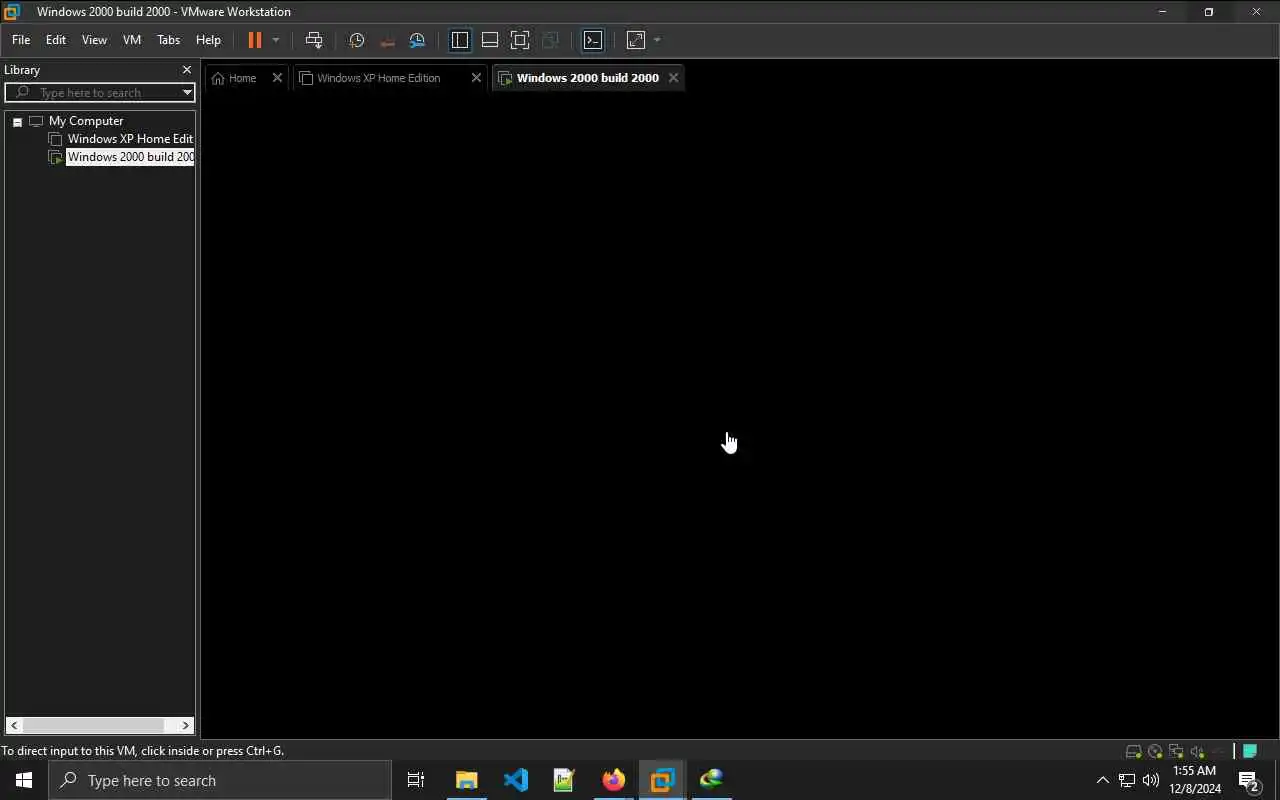
Task: Open the File menu
Action: (21, 40)
